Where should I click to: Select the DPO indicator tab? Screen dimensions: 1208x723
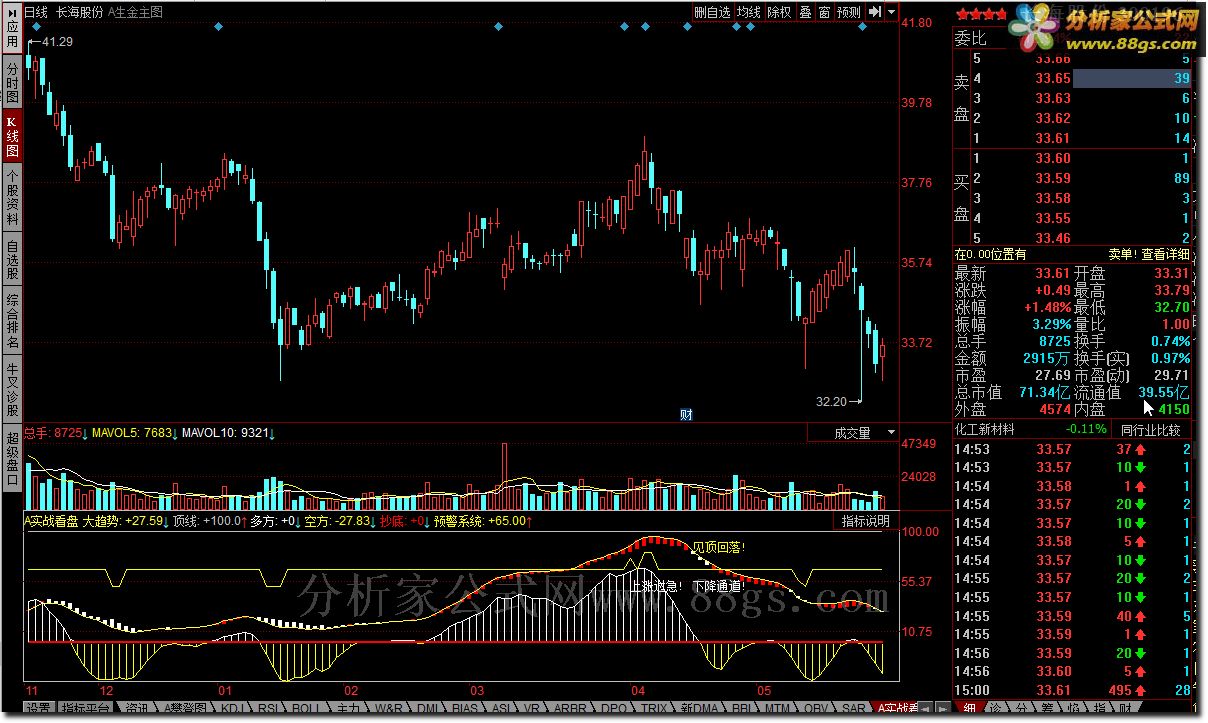(613, 709)
